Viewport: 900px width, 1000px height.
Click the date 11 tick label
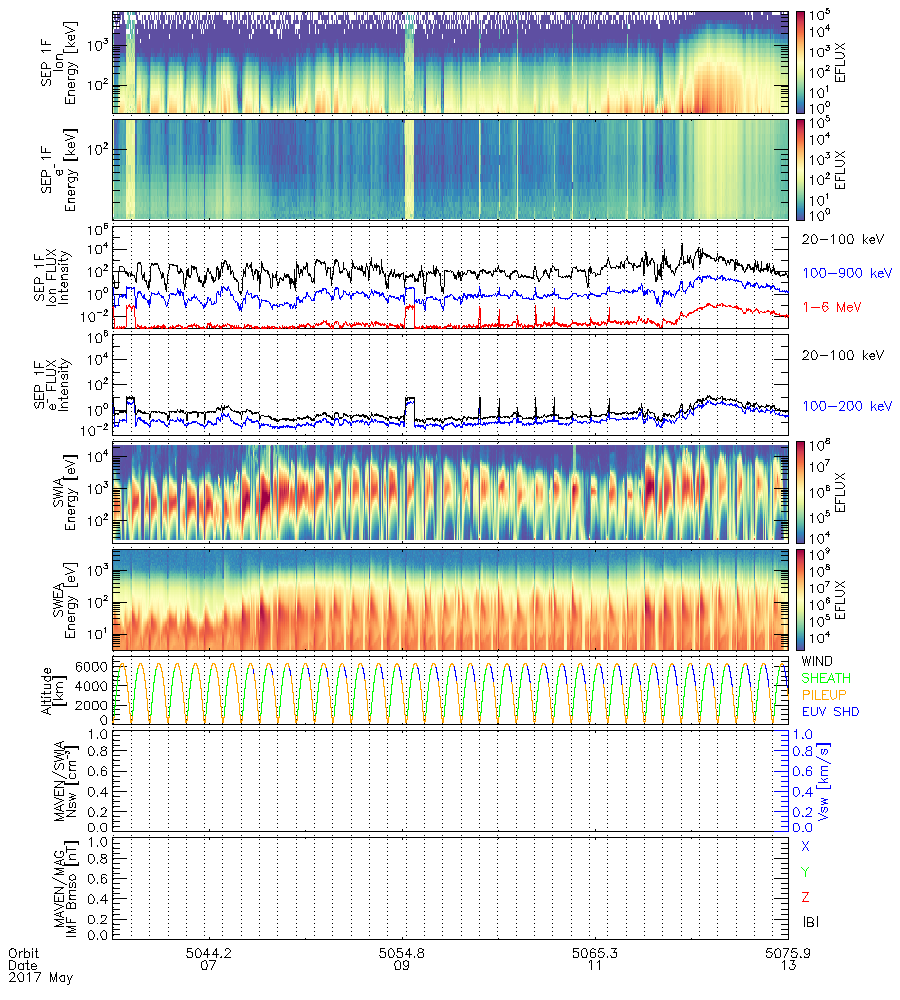[595, 967]
